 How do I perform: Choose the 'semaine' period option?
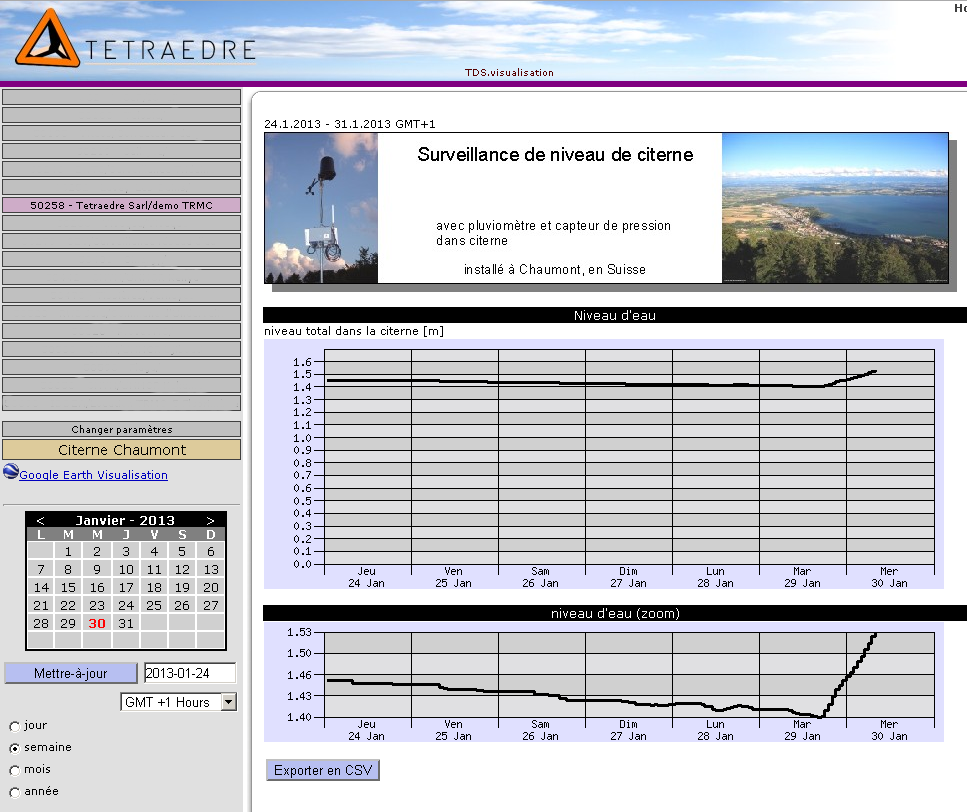(14, 748)
